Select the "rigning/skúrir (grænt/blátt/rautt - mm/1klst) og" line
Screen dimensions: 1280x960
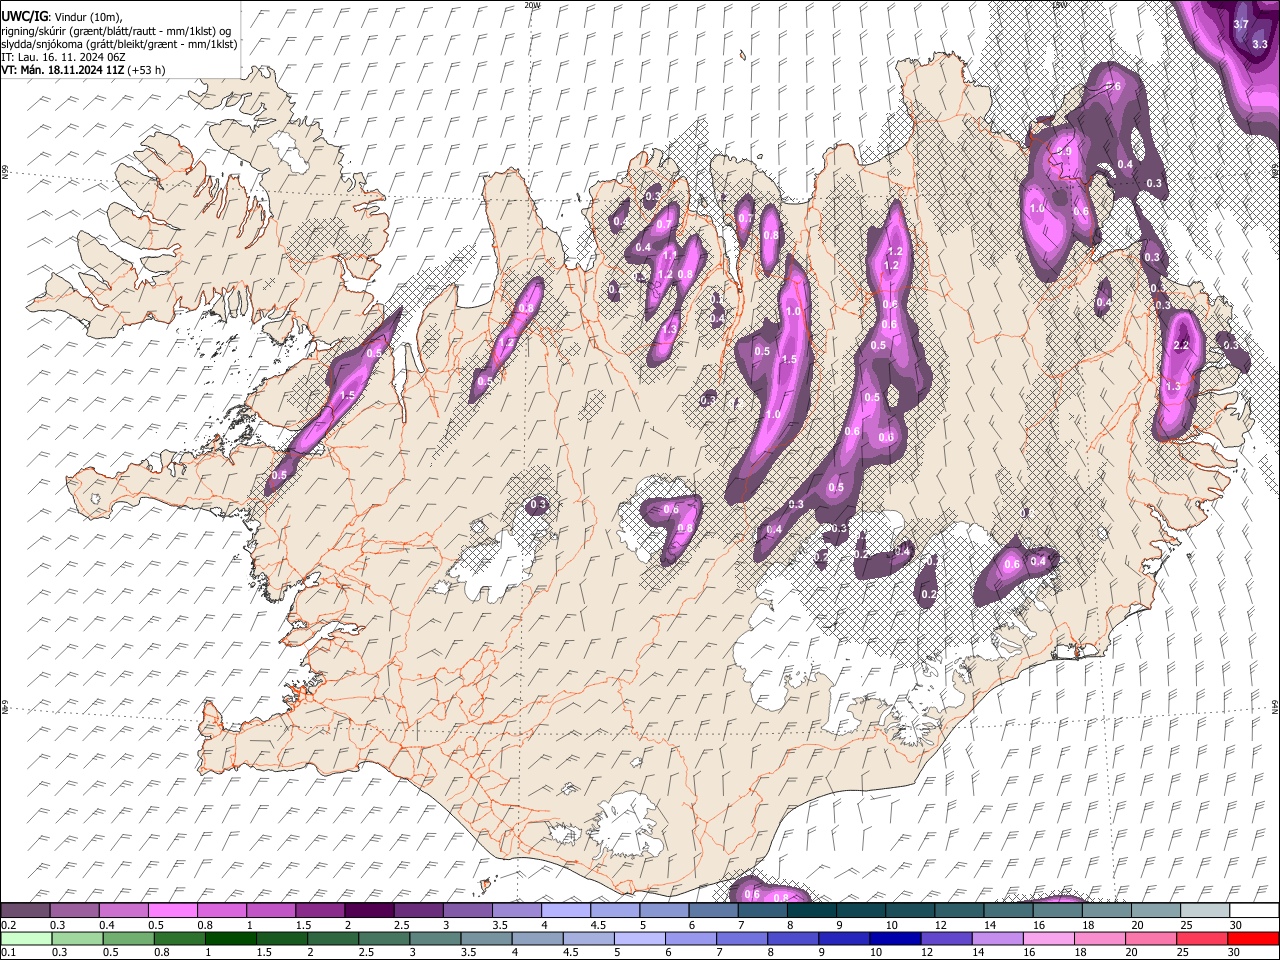click(x=116, y=31)
